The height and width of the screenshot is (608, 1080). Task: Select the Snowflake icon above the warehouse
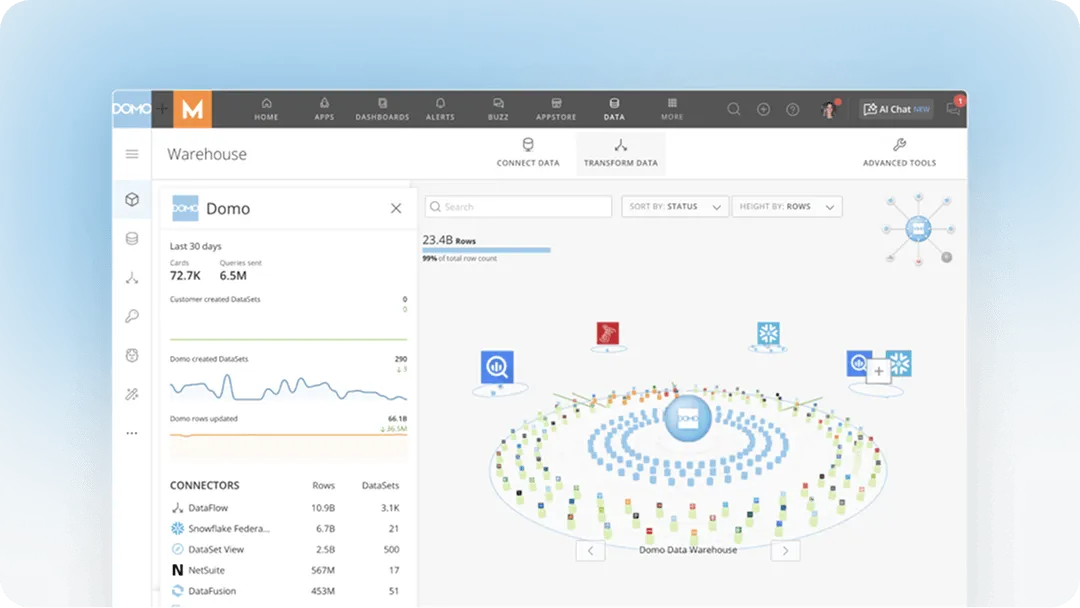pyautogui.click(x=768, y=333)
